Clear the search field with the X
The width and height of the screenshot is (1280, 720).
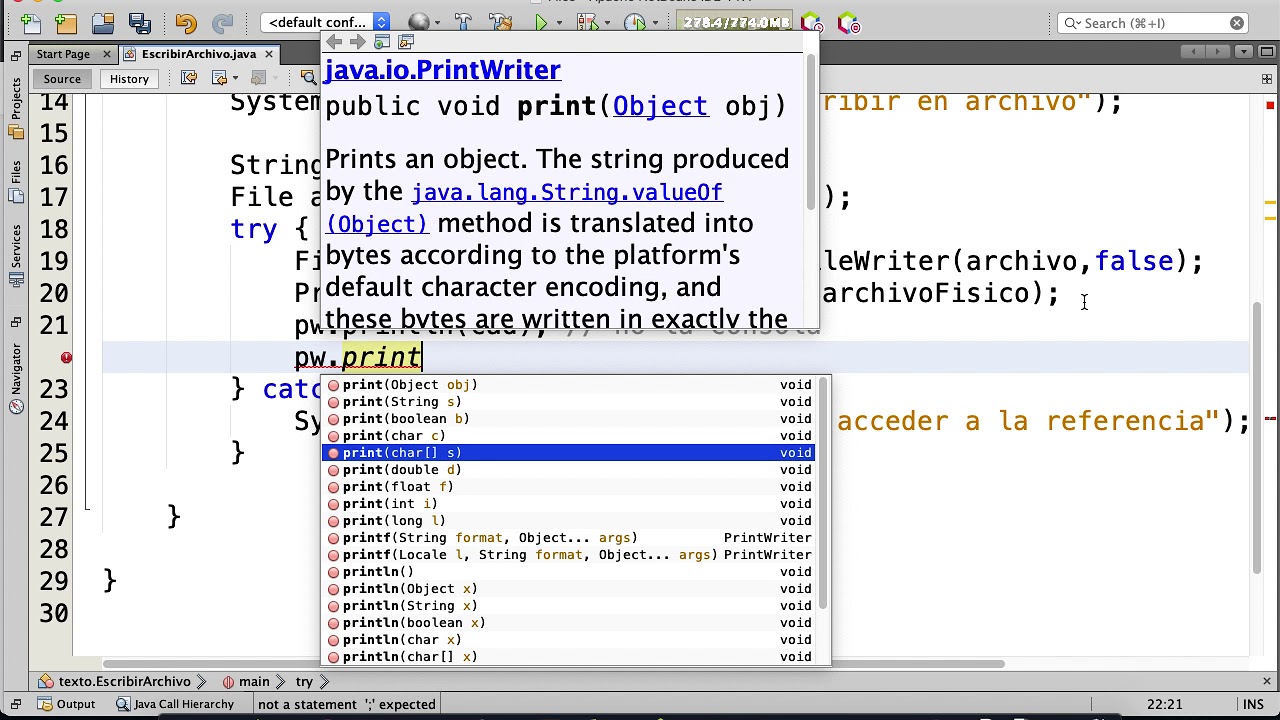coord(1237,23)
